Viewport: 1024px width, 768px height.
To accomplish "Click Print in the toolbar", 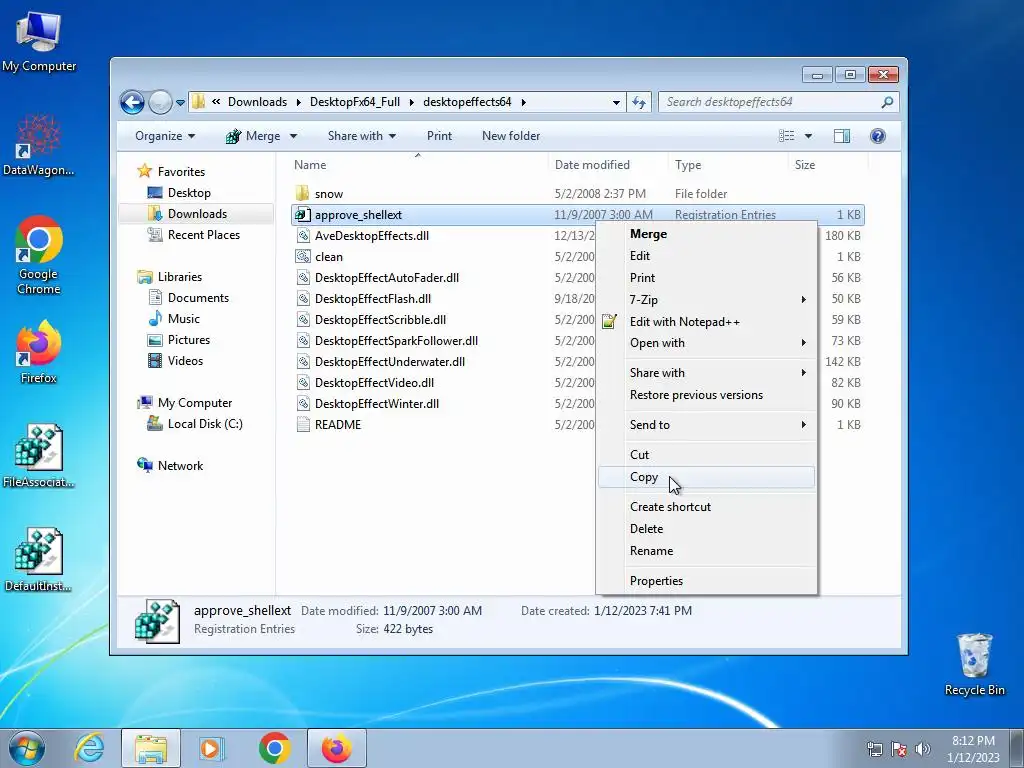I will [x=439, y=136].
